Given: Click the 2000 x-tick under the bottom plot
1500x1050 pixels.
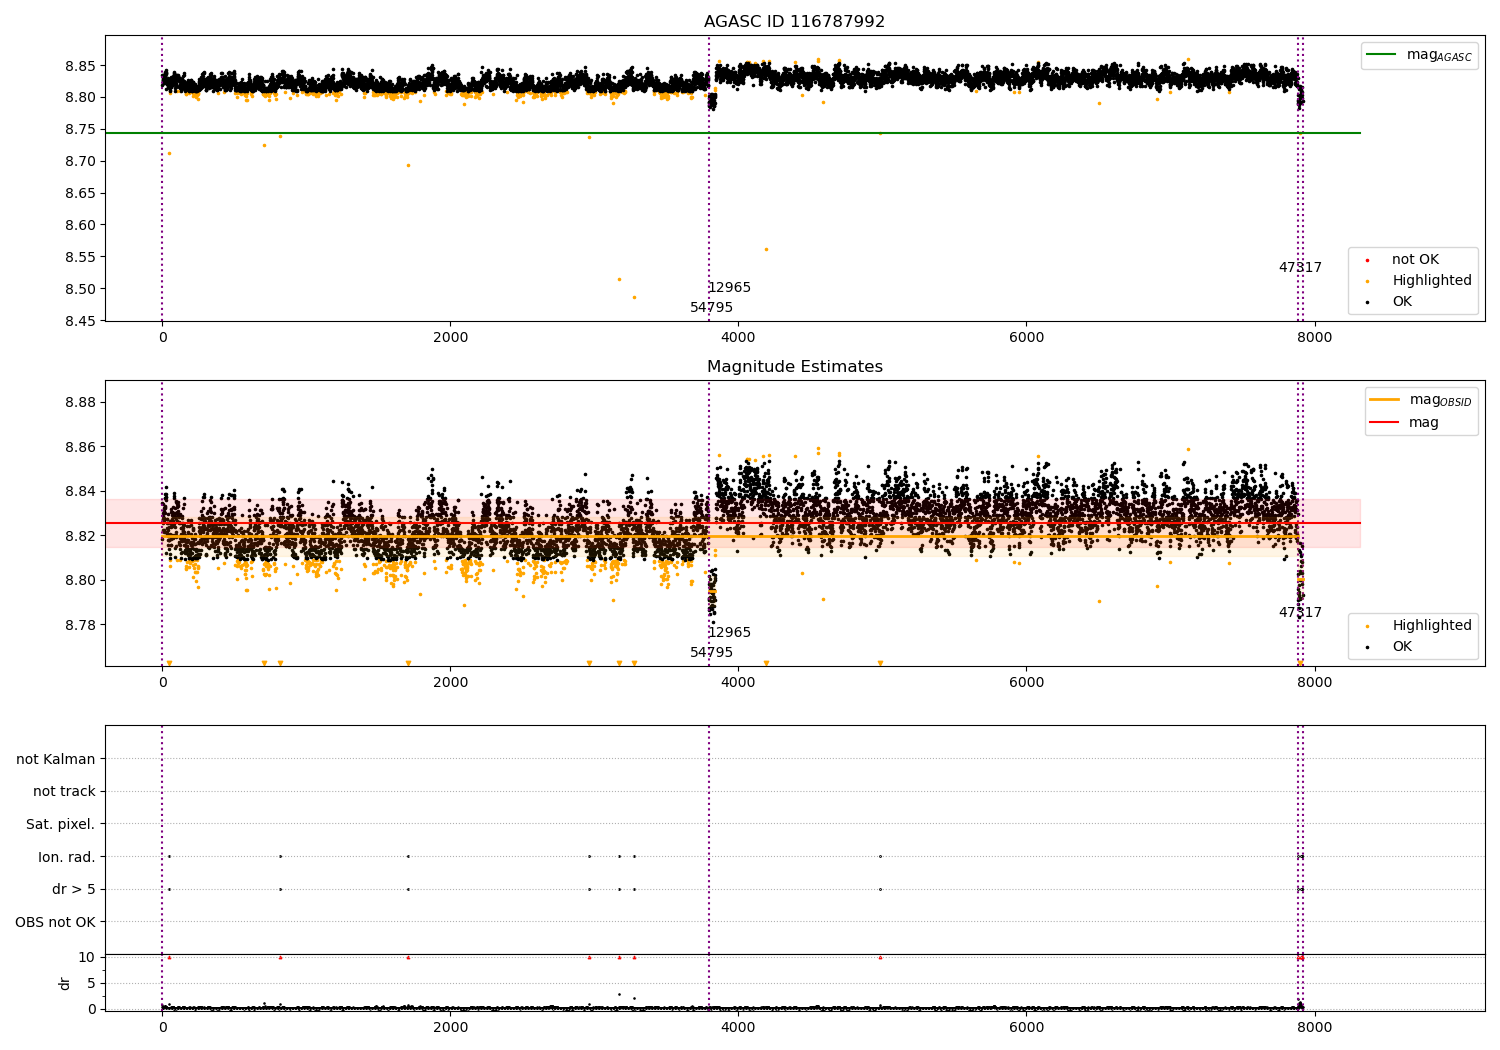Looking at the screenshot, I should 450,1027.
